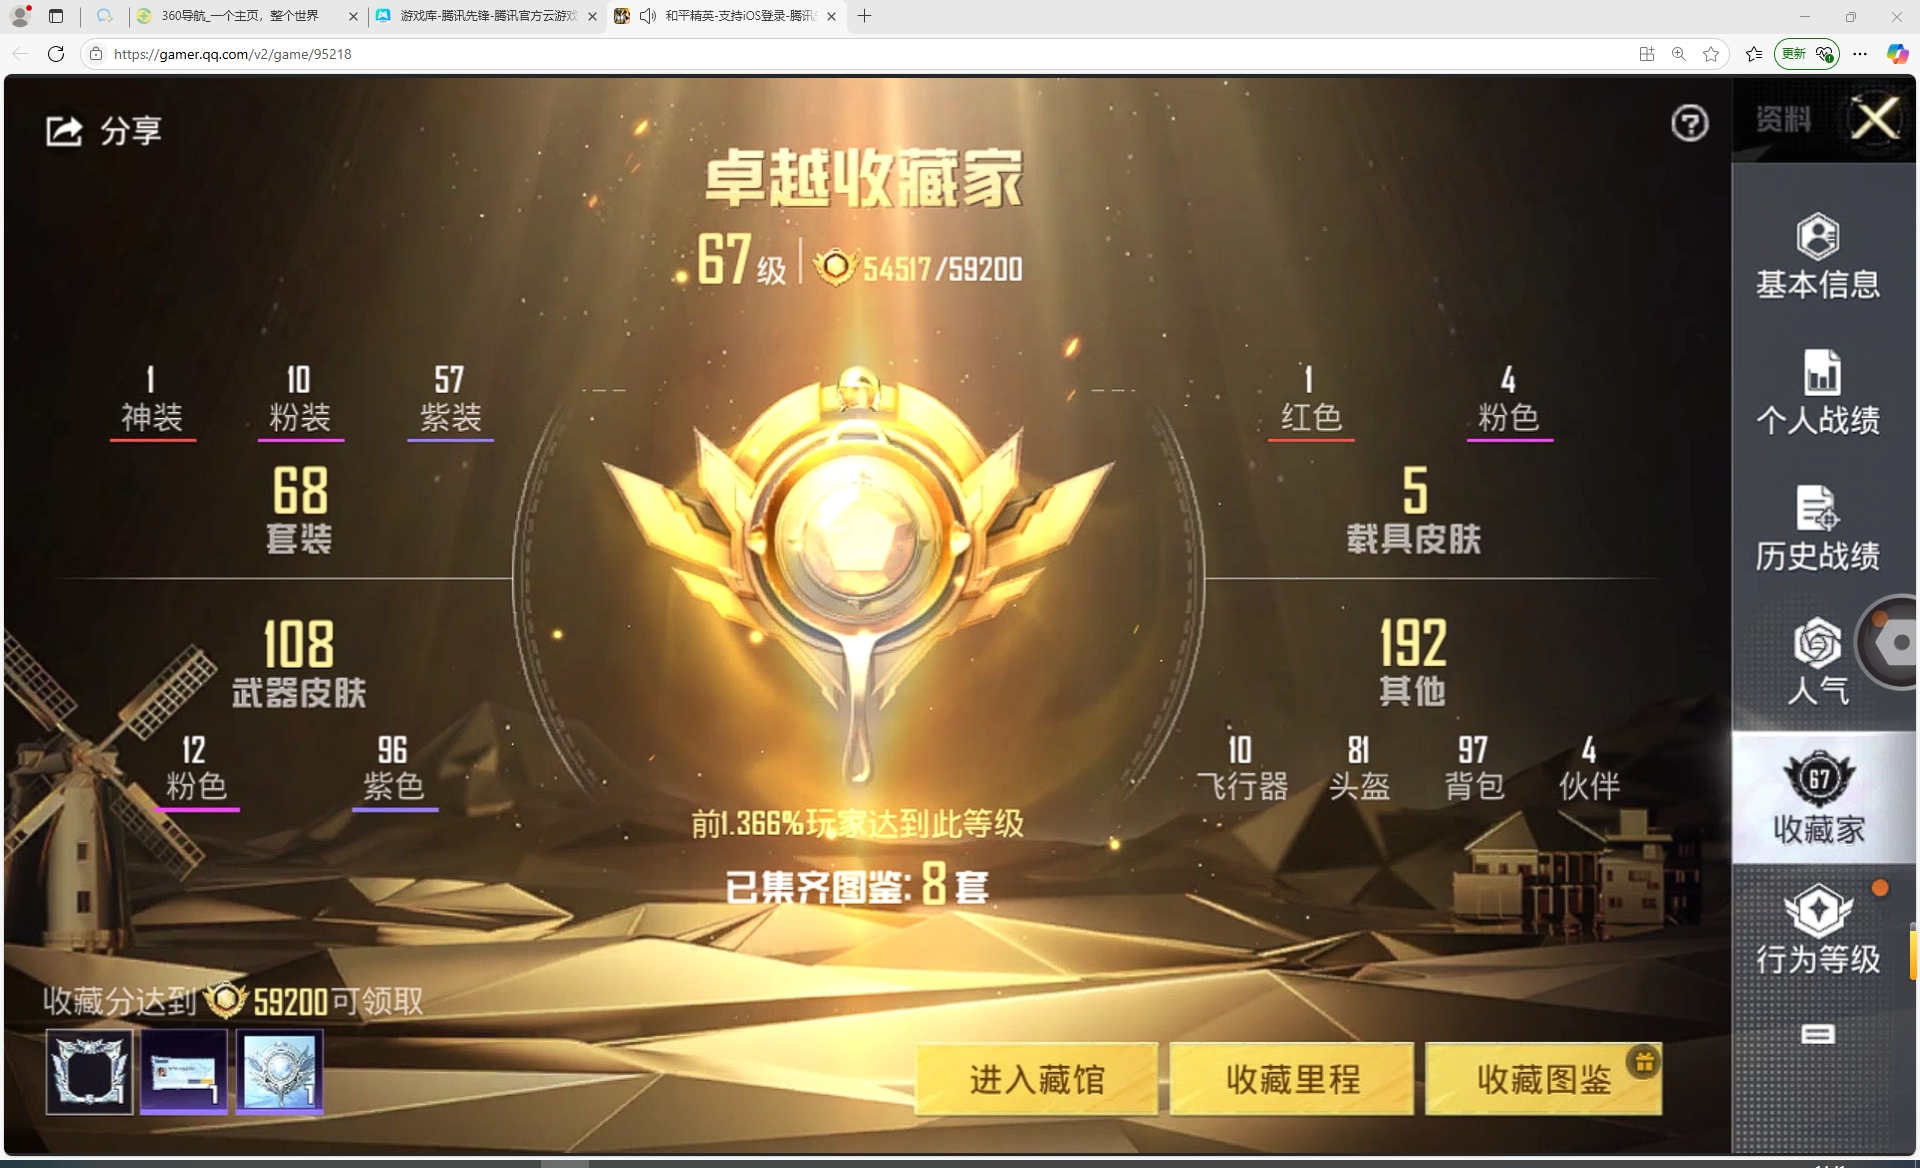Click the 192 其他 total
The width and height of the screenshot is (1920, 1168).
tap(1413, 662)
